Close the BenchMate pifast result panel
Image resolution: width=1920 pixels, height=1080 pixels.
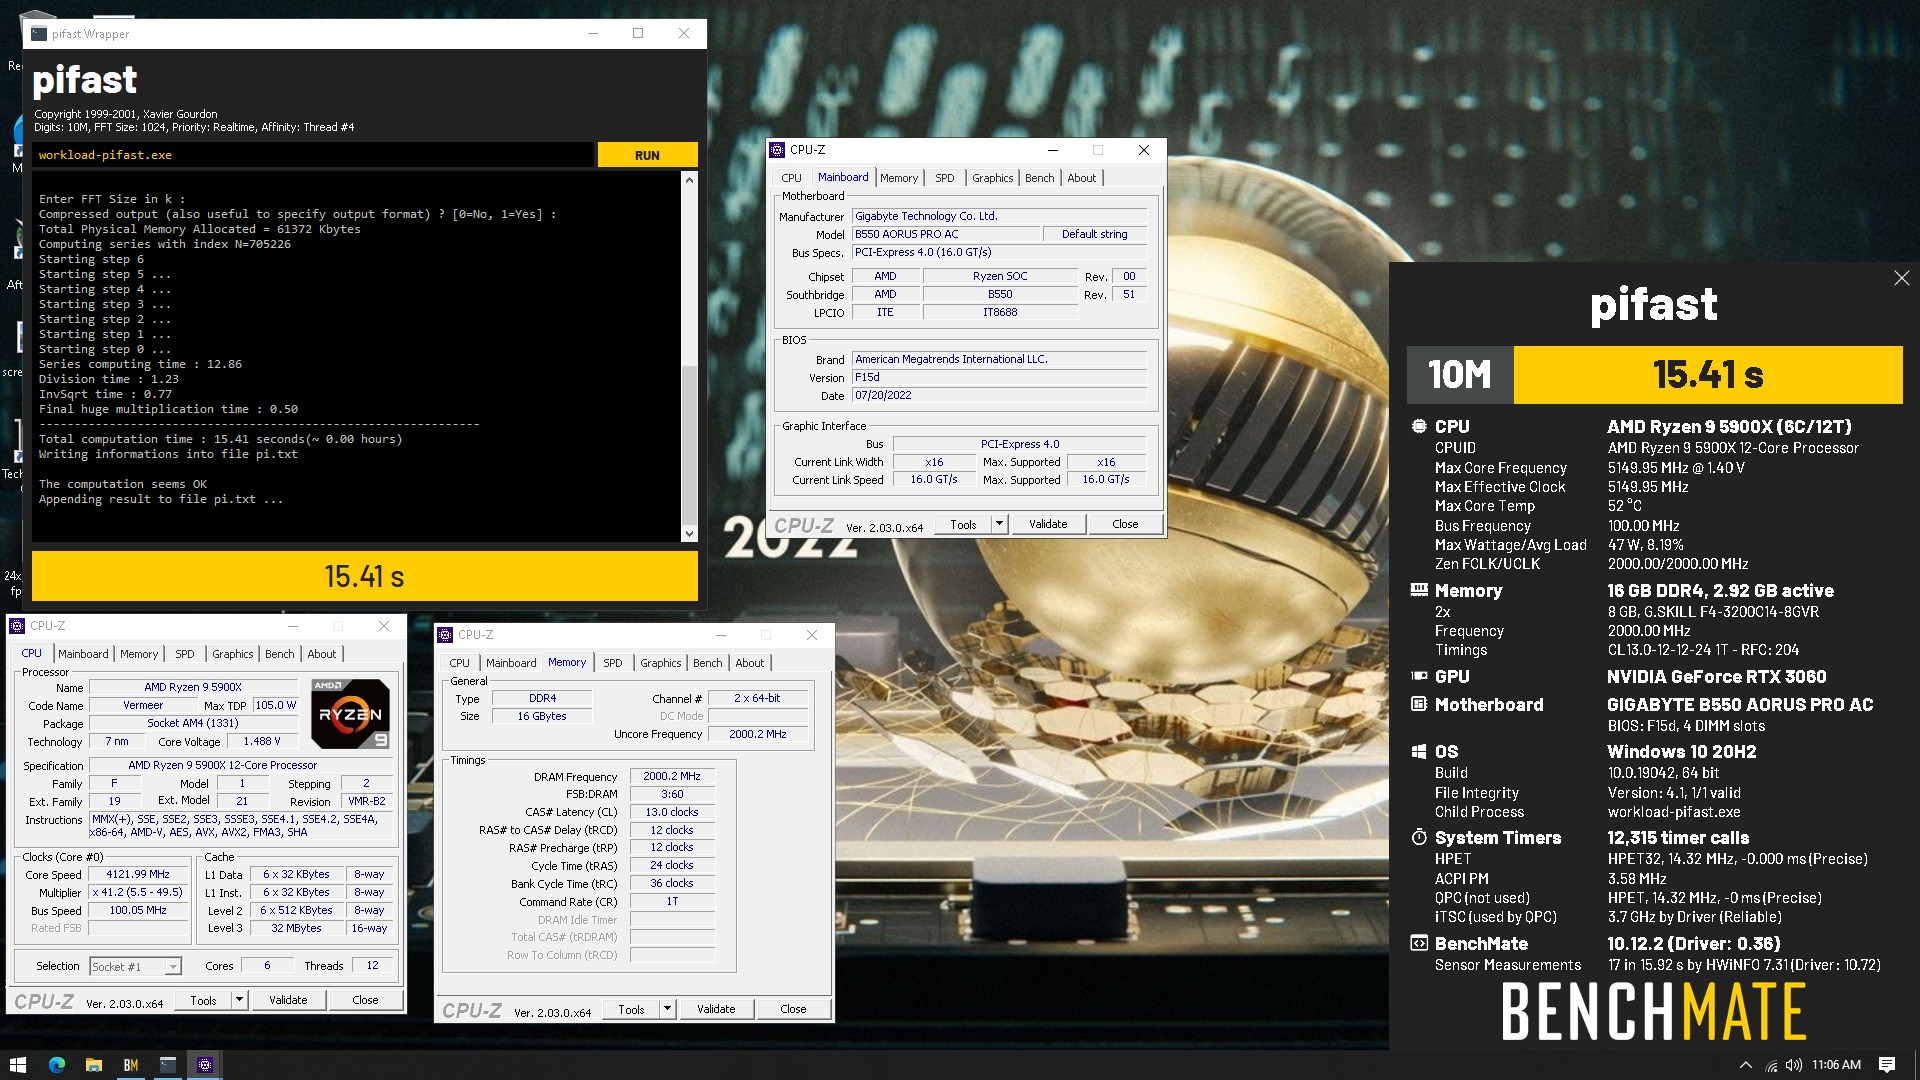coord(1901,278)
